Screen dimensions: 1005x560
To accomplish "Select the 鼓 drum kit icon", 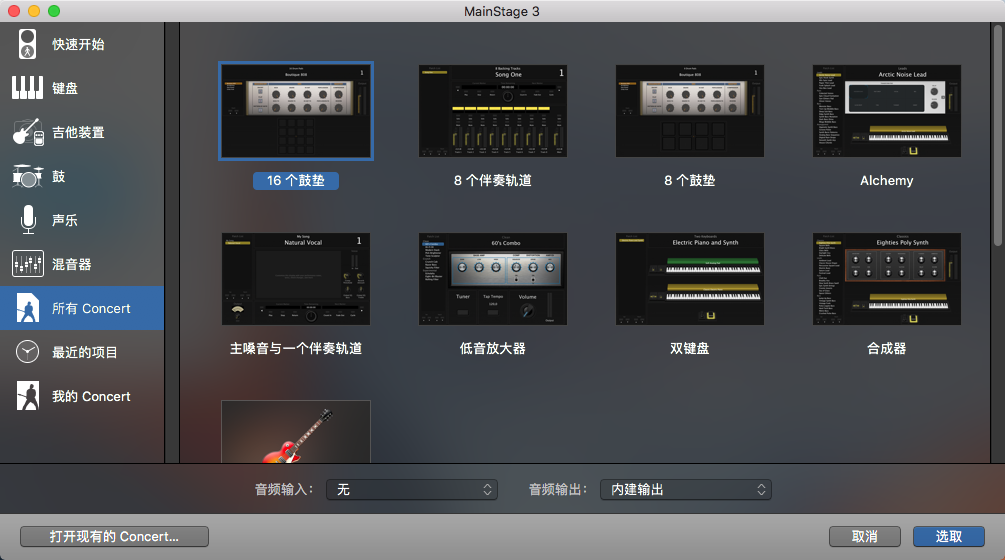I will pos(28,176).
